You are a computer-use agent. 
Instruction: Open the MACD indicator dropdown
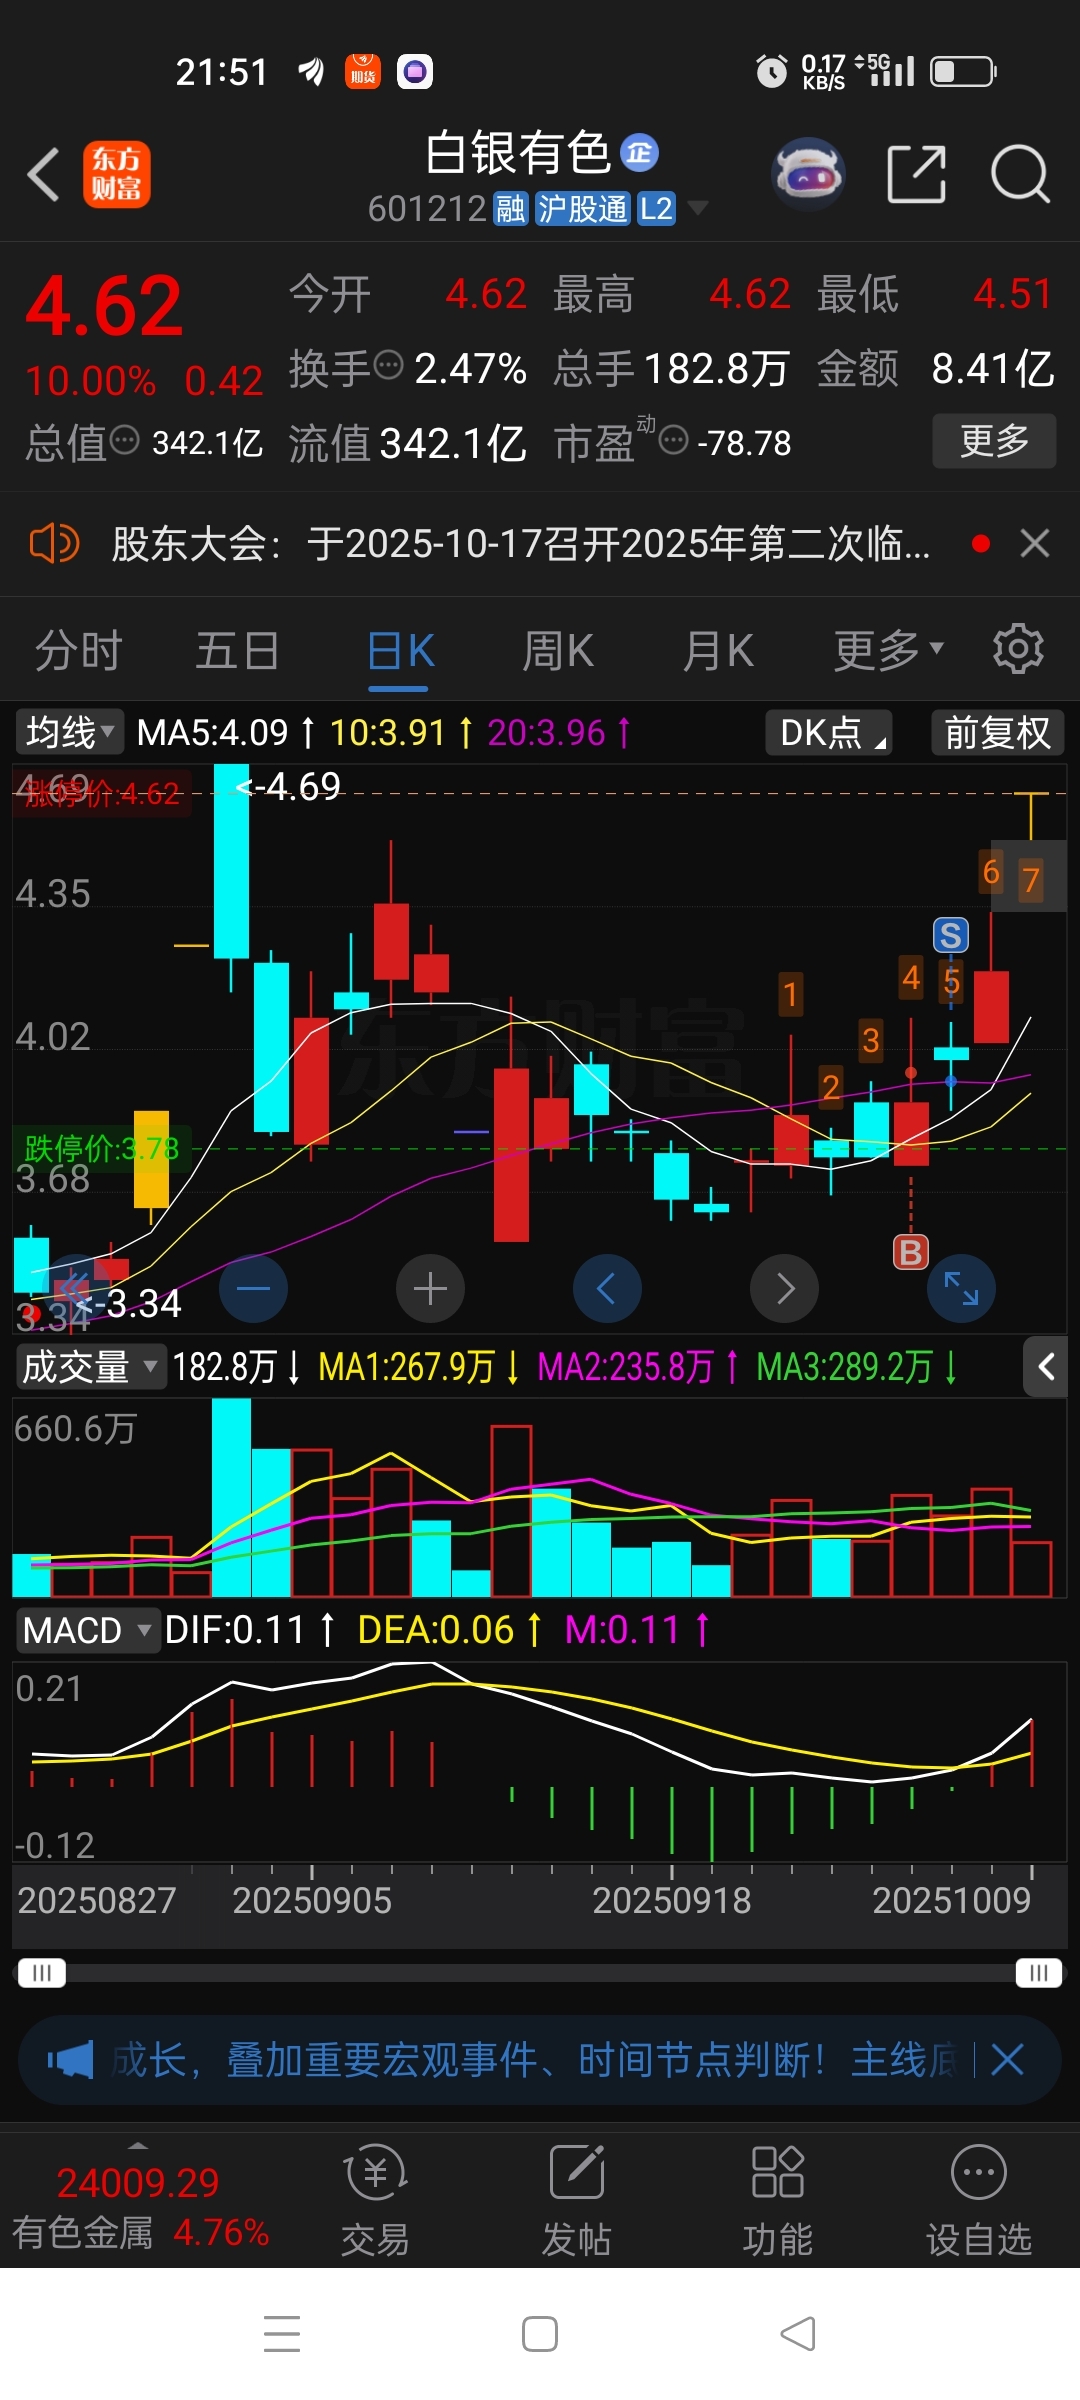87,1630
